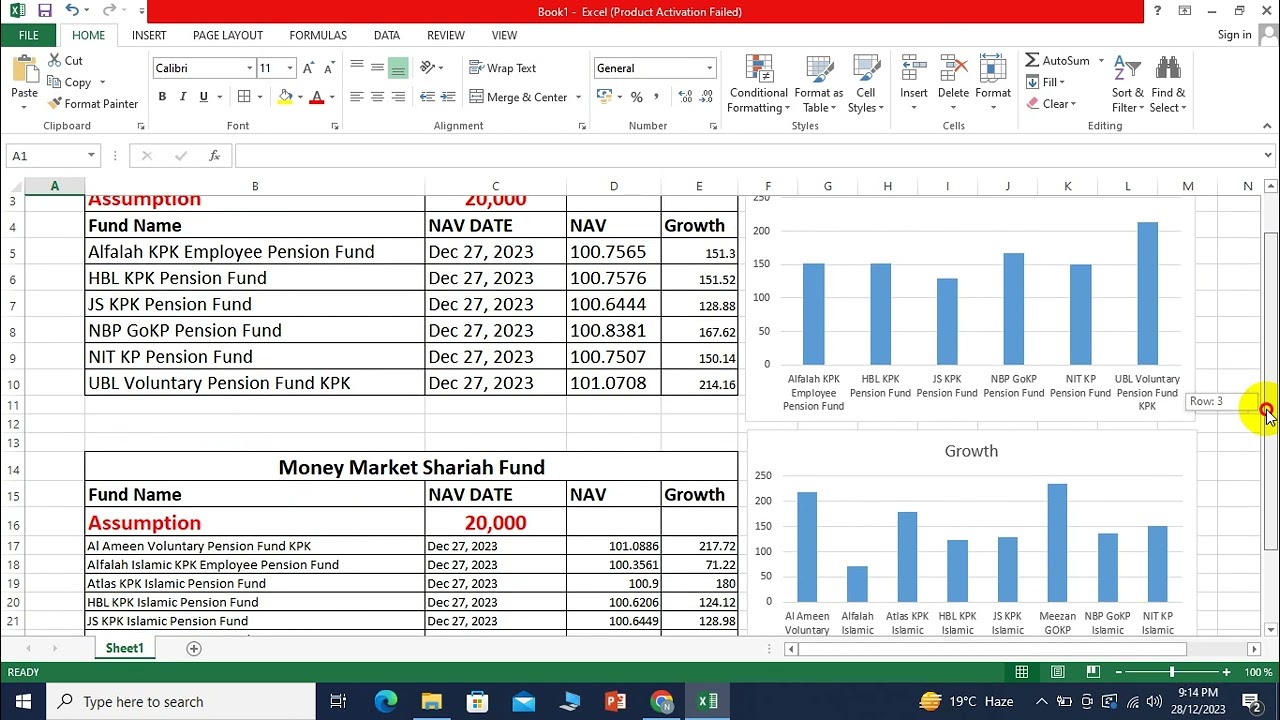Toggle Center horizontal alignment
This screenshot has height=720, width=1280.
coord(377,97)
